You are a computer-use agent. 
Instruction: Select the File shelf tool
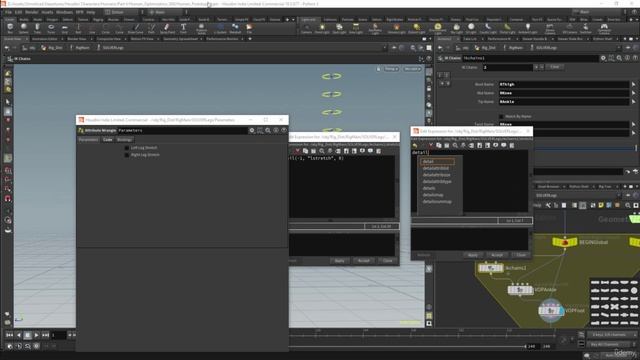tap(249, 28)
